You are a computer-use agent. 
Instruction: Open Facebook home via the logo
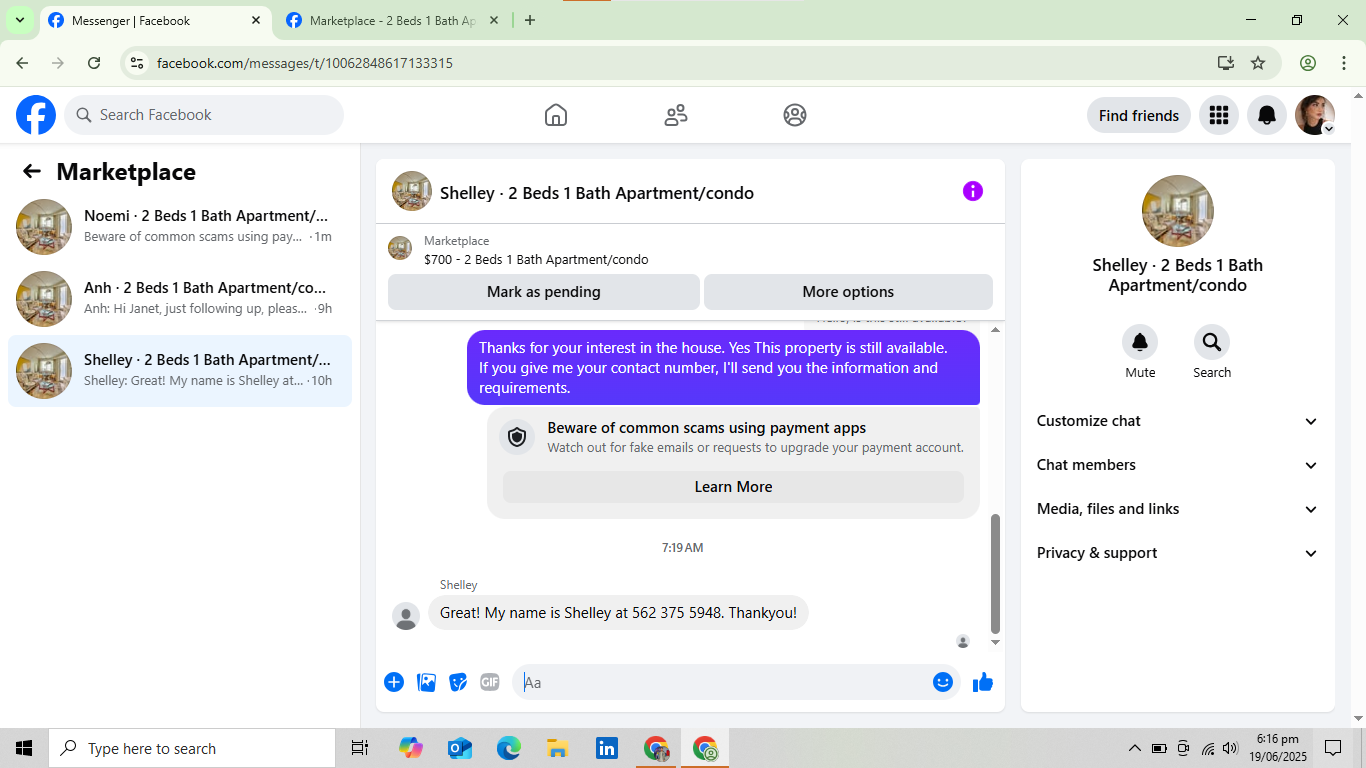click(36, 115)
